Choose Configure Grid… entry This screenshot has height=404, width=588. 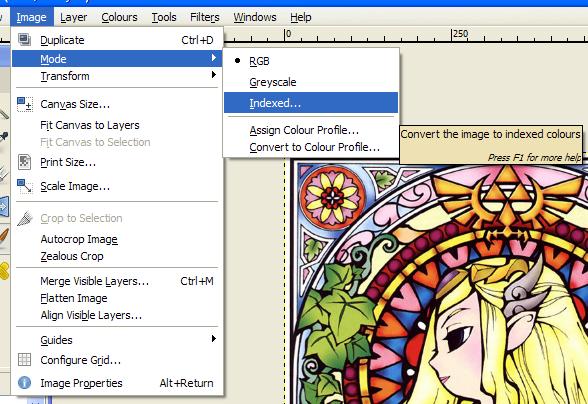(117, 360)
